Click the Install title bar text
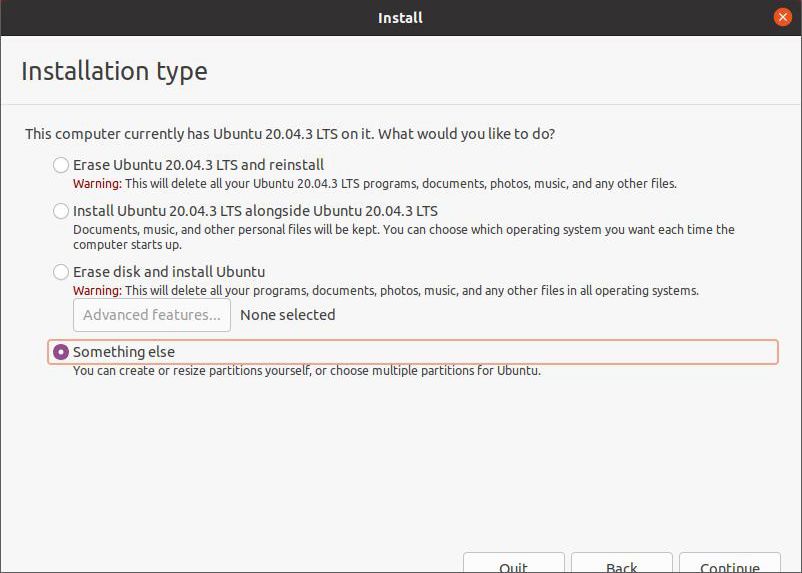 coord(400,18)
